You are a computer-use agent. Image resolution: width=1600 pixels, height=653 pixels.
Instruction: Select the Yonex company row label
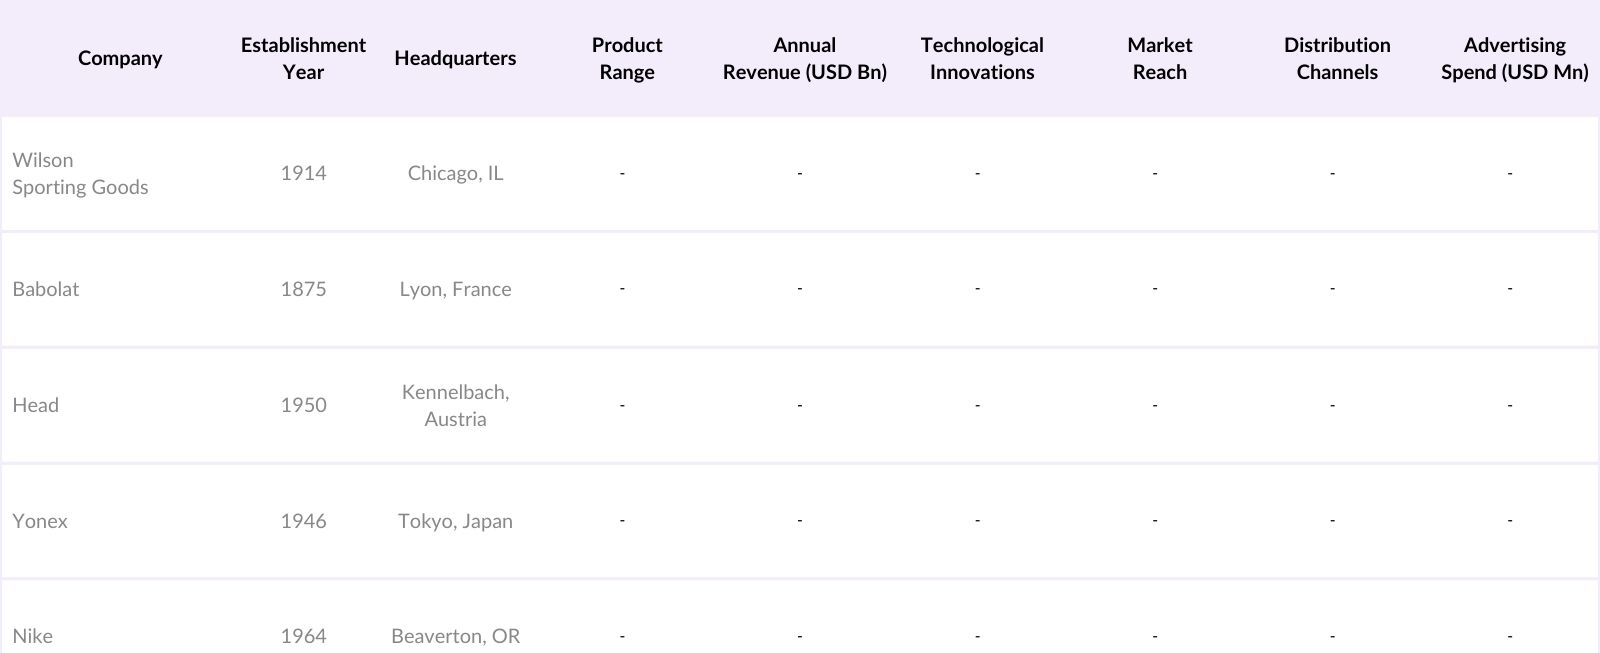coord(40,521)
